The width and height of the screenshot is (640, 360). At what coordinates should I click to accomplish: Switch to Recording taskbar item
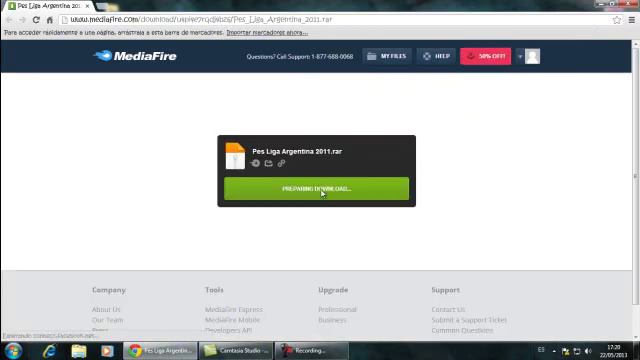311,351
